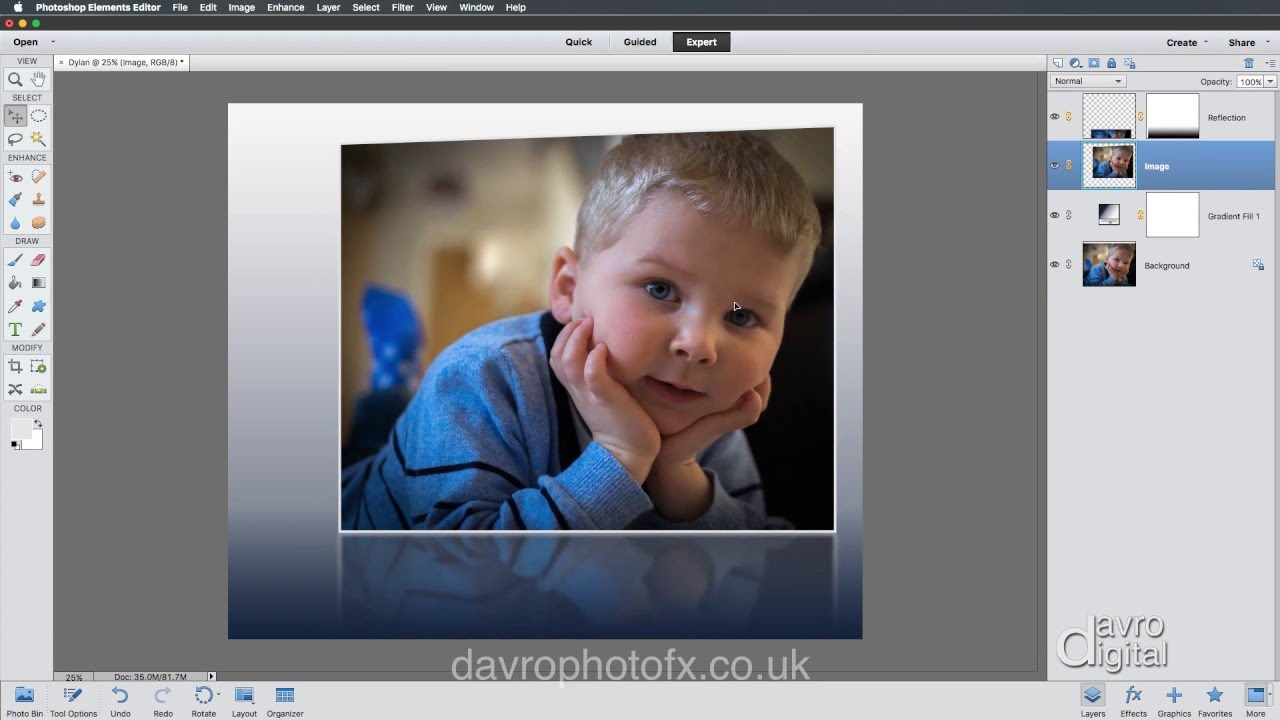This screenshot has width=1280, height=720.
Task: Open the Opacity slider dropdown arrow
Action: [x=1271, y=82]
